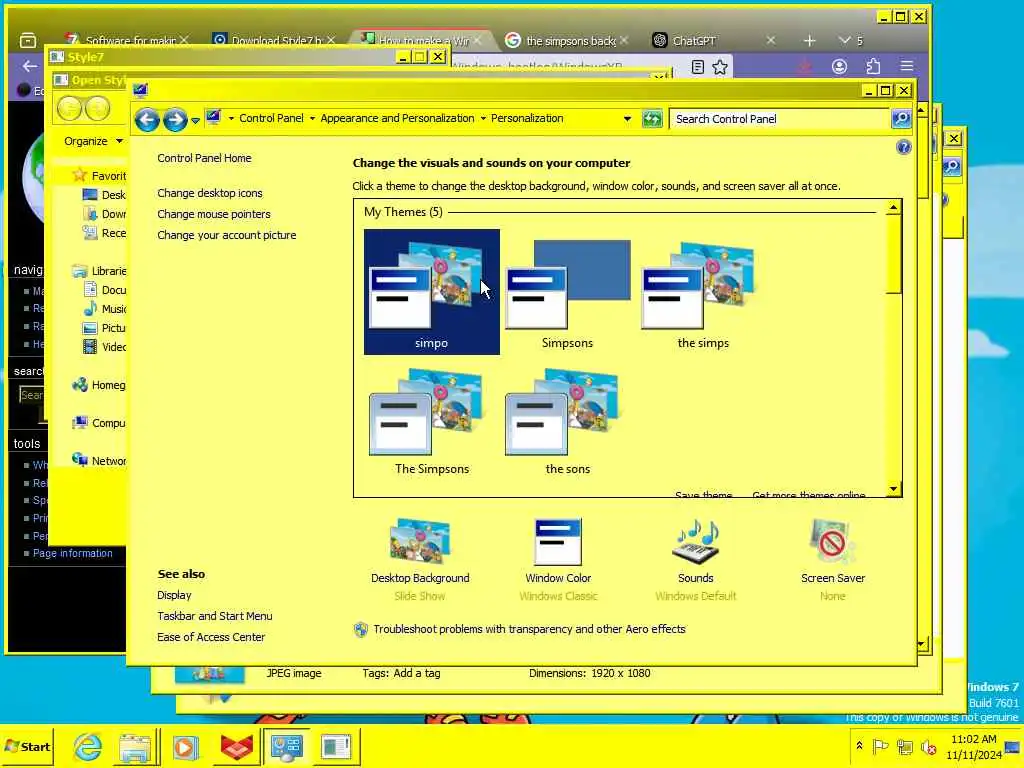Open browser hamburger menu
This screenshot has height=768, width=1024.
[906, 67]
